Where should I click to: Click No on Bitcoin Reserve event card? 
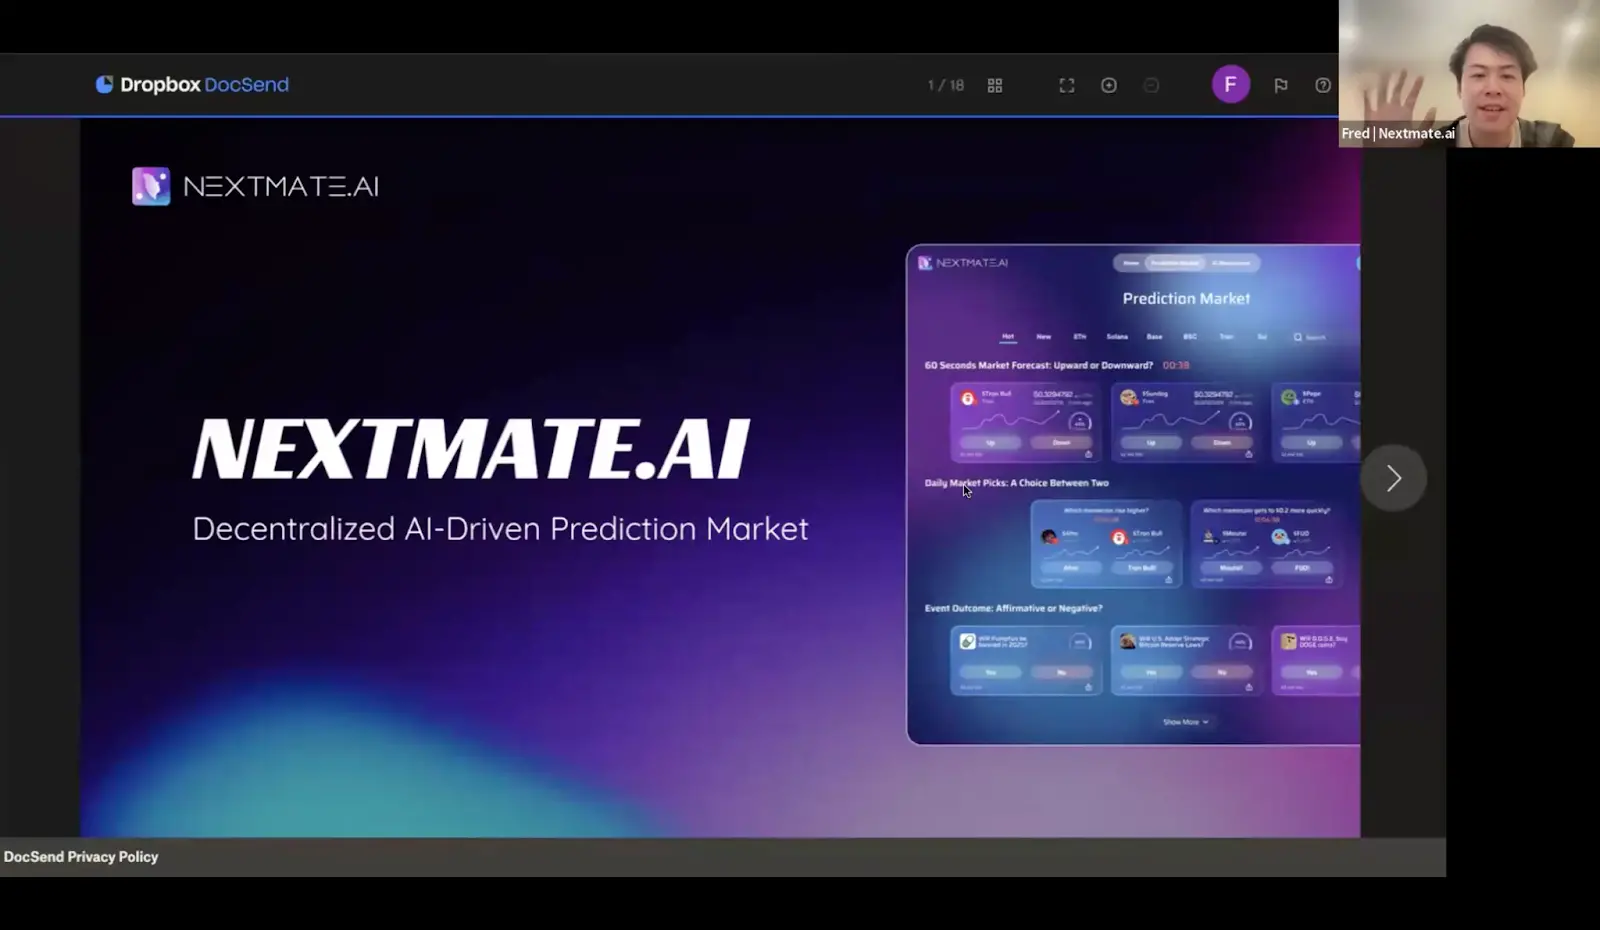pyautogui.click(x=1222, y=672)
